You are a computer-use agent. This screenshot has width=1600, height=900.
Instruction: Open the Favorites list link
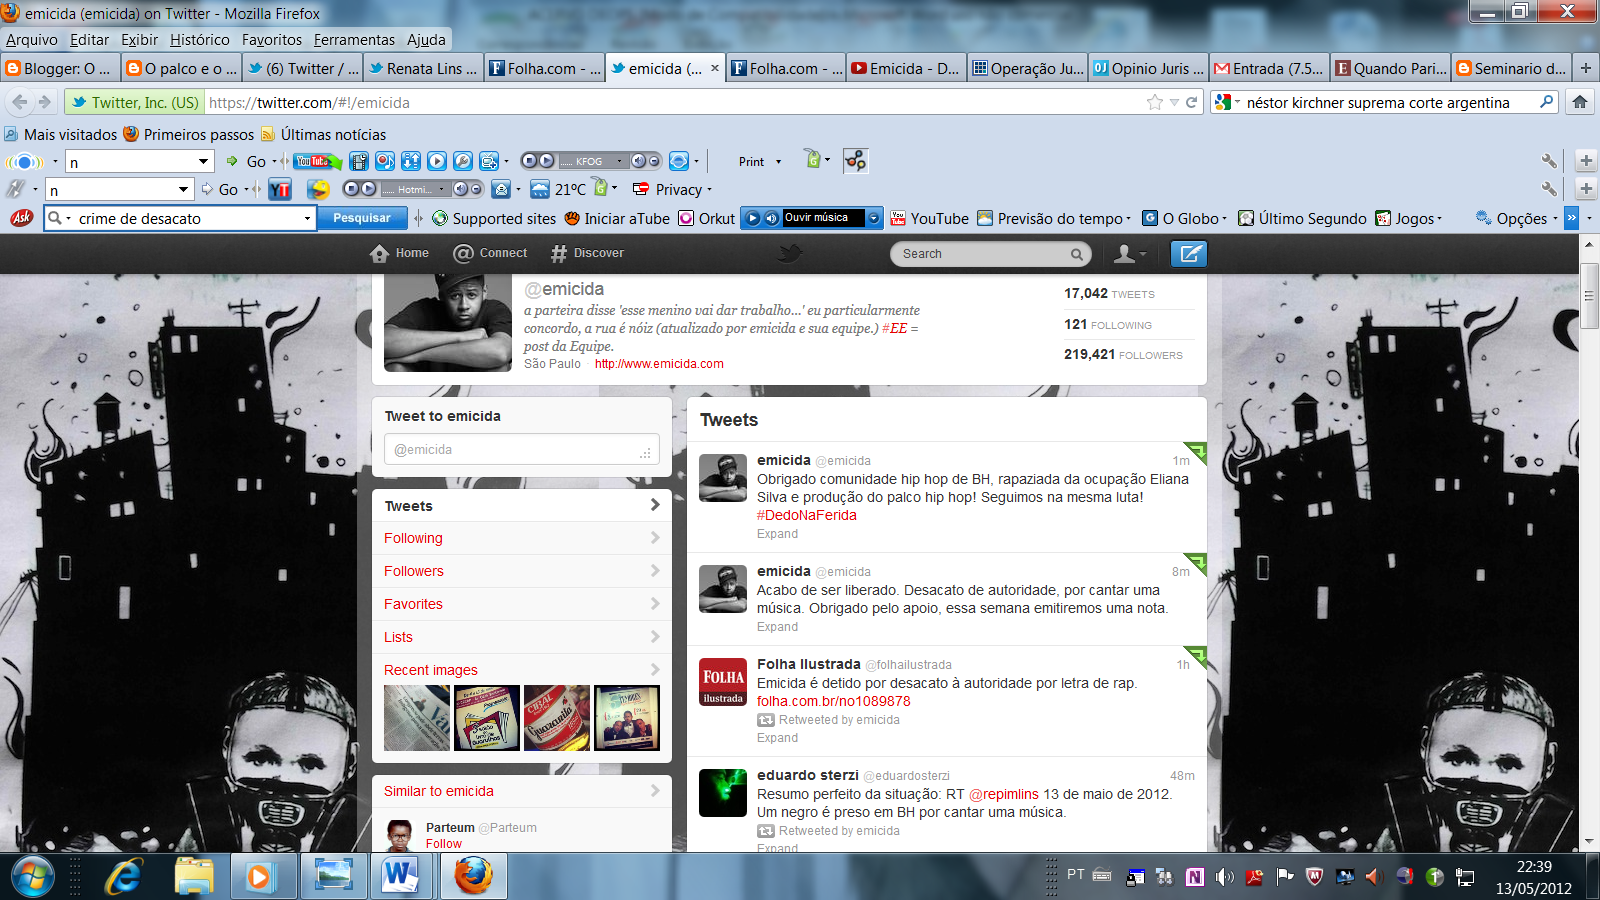click(x=413, y=604)
